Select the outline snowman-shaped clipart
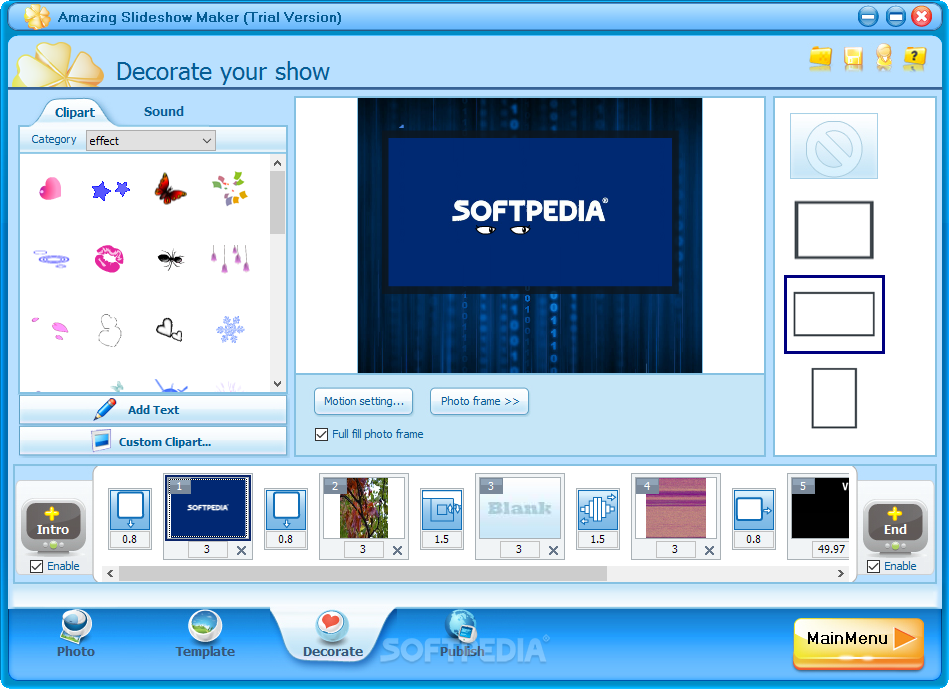949x689 pixels. pos(110,330)
